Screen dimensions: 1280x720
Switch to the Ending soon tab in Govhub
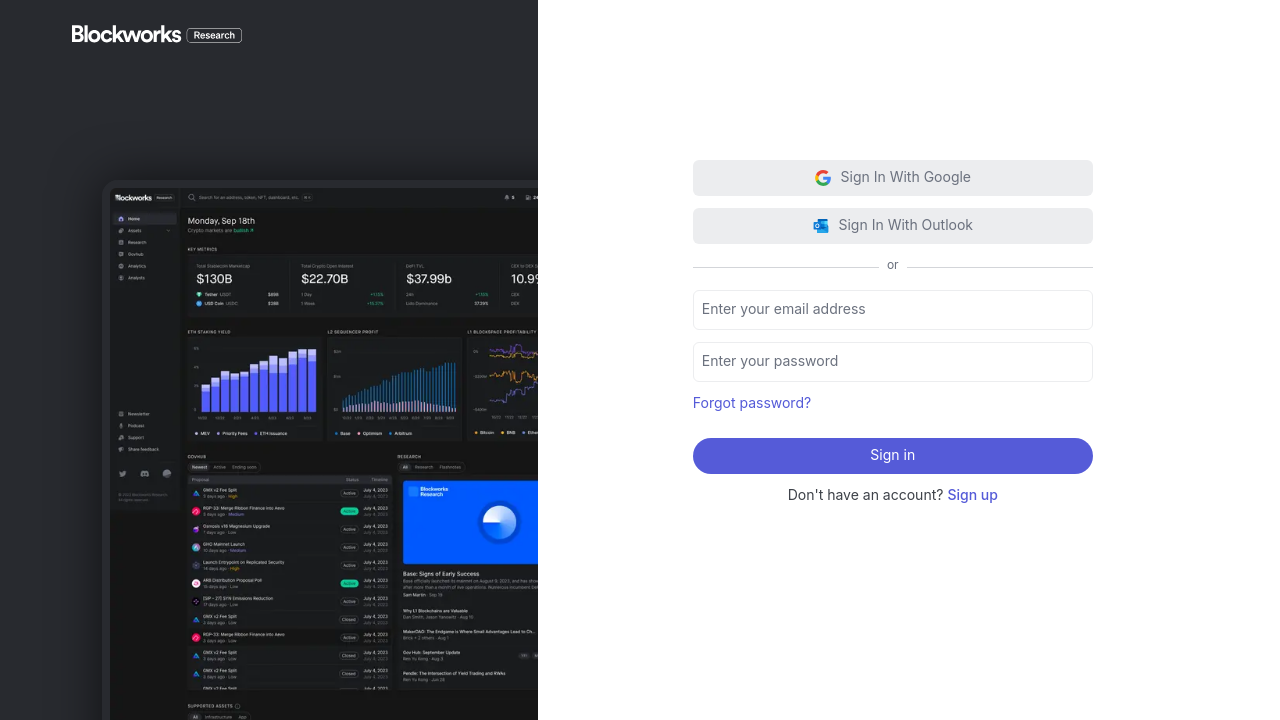(x=245, y=467)
